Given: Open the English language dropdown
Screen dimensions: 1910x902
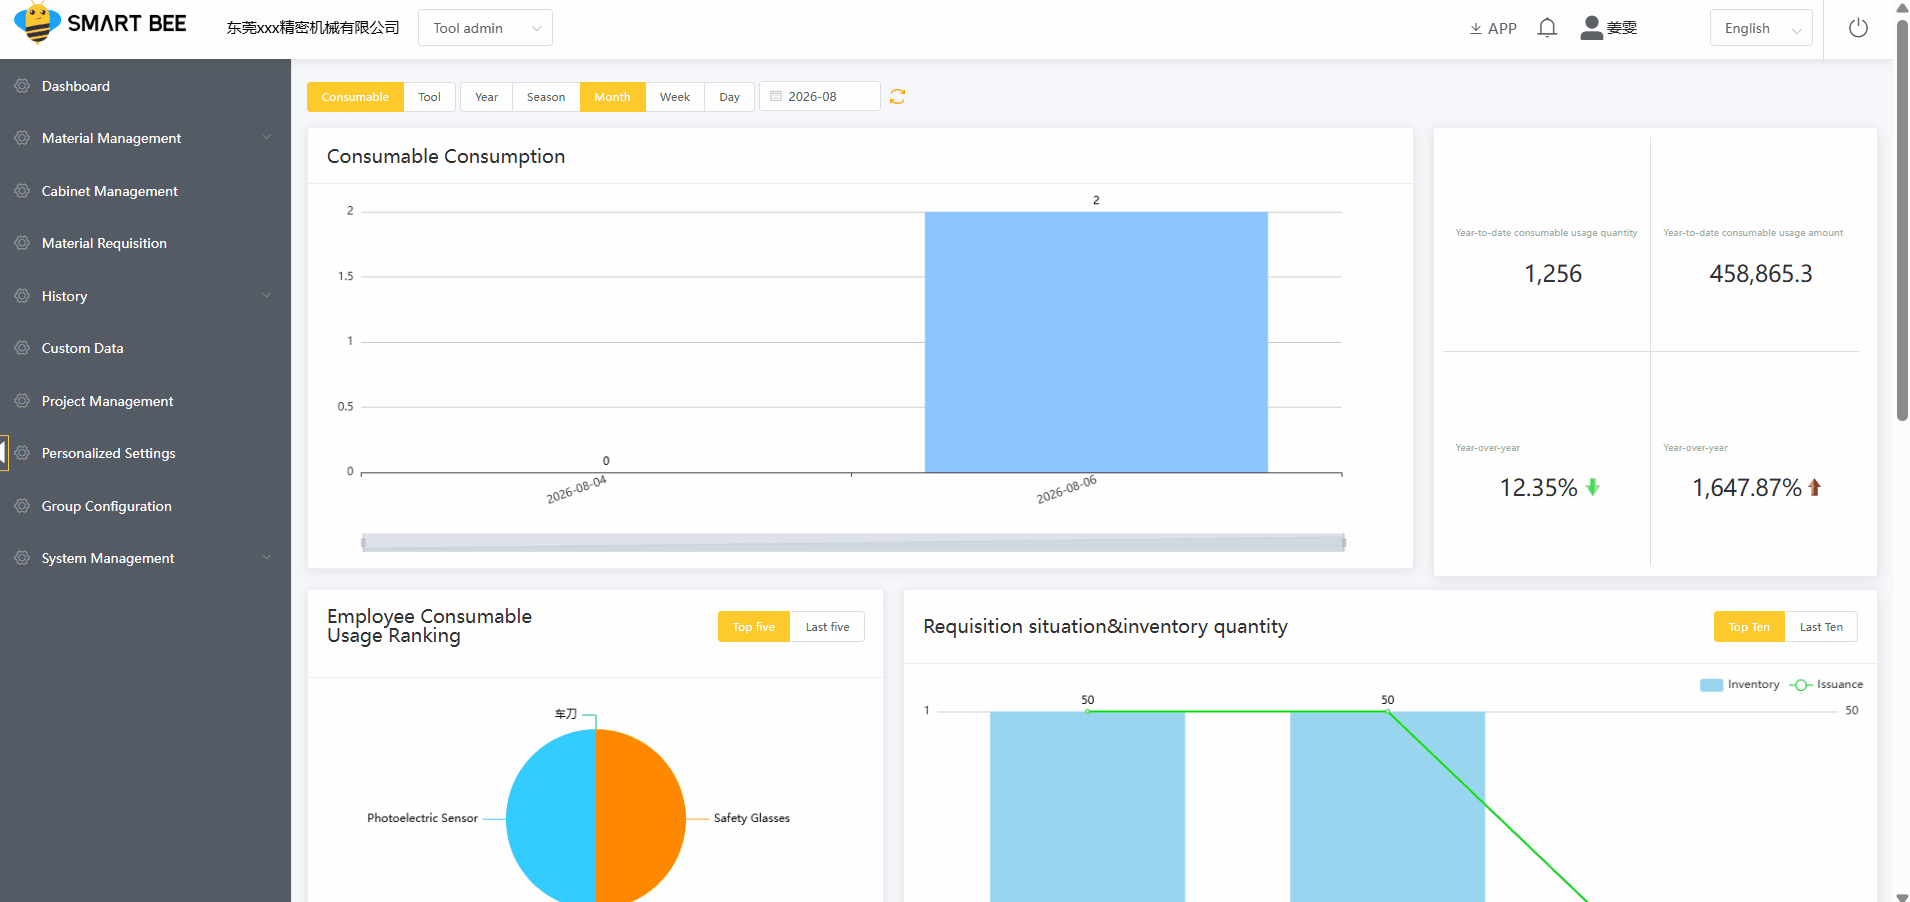Looking at the screenshot, I should (1761, 28).
